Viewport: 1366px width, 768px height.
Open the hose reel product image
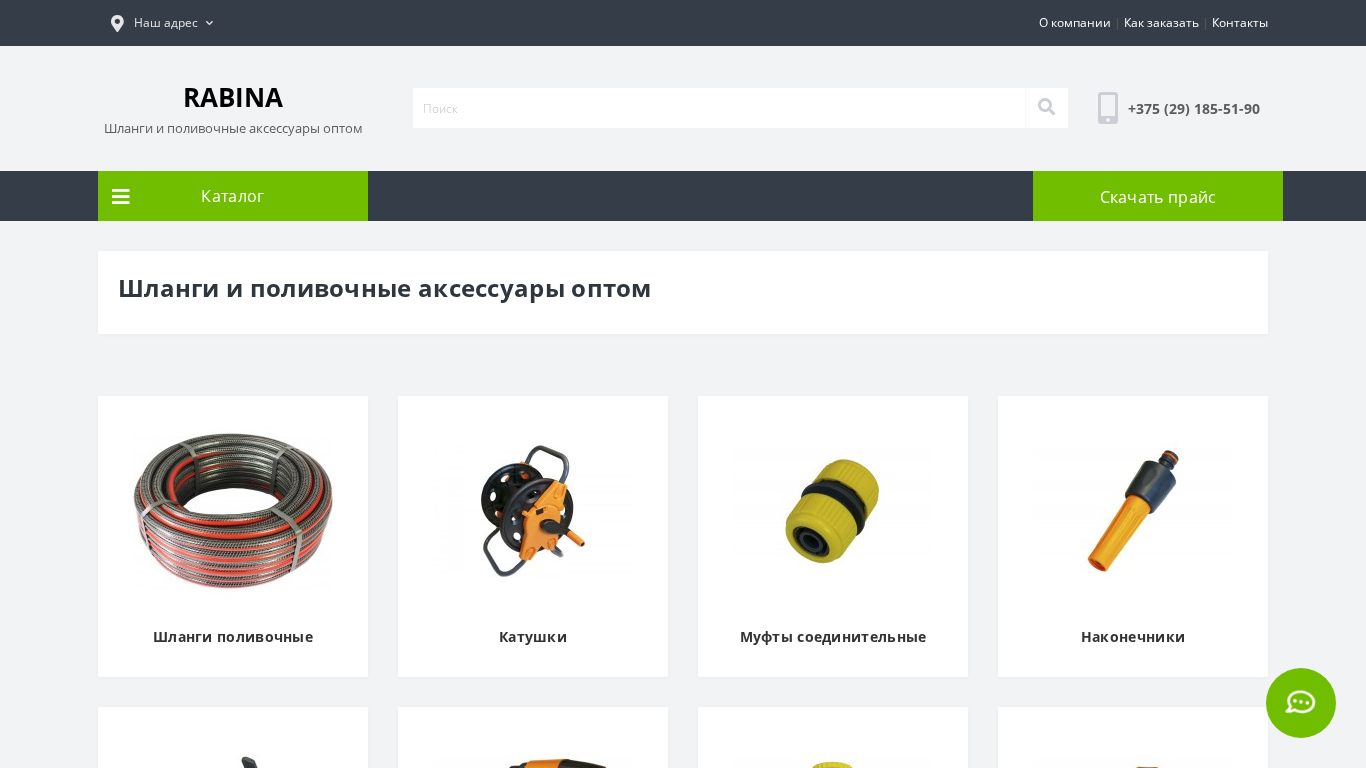(x=533, y=510)
